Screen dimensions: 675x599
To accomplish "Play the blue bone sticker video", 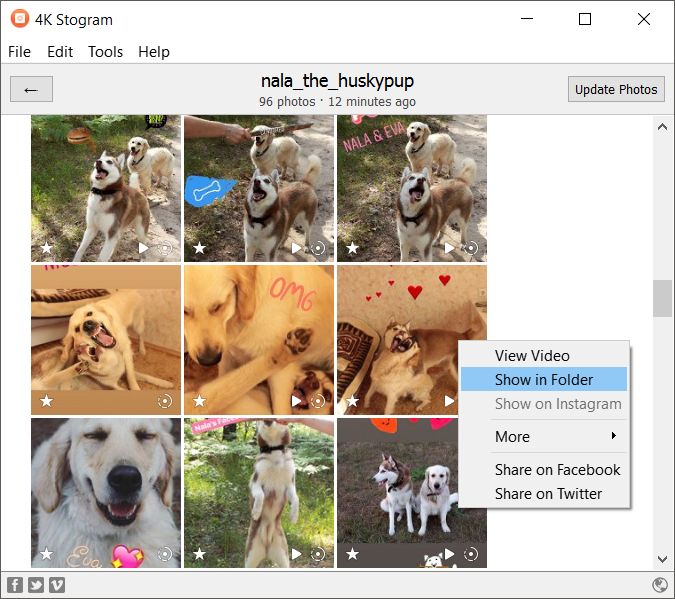I will [x=296, y=248].
